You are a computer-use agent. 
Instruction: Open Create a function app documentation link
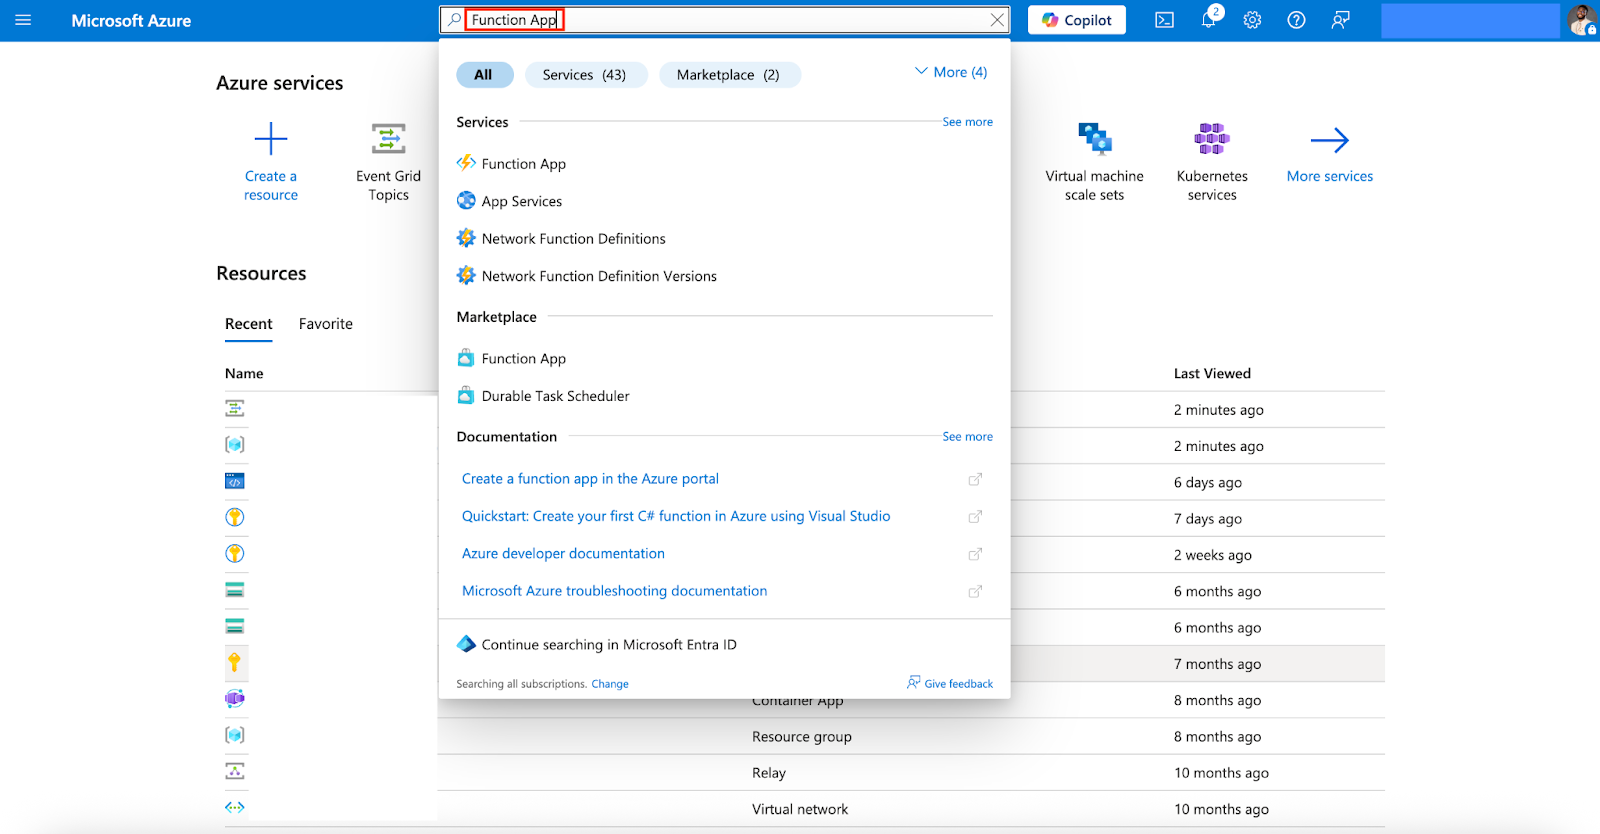click(590, 479)
